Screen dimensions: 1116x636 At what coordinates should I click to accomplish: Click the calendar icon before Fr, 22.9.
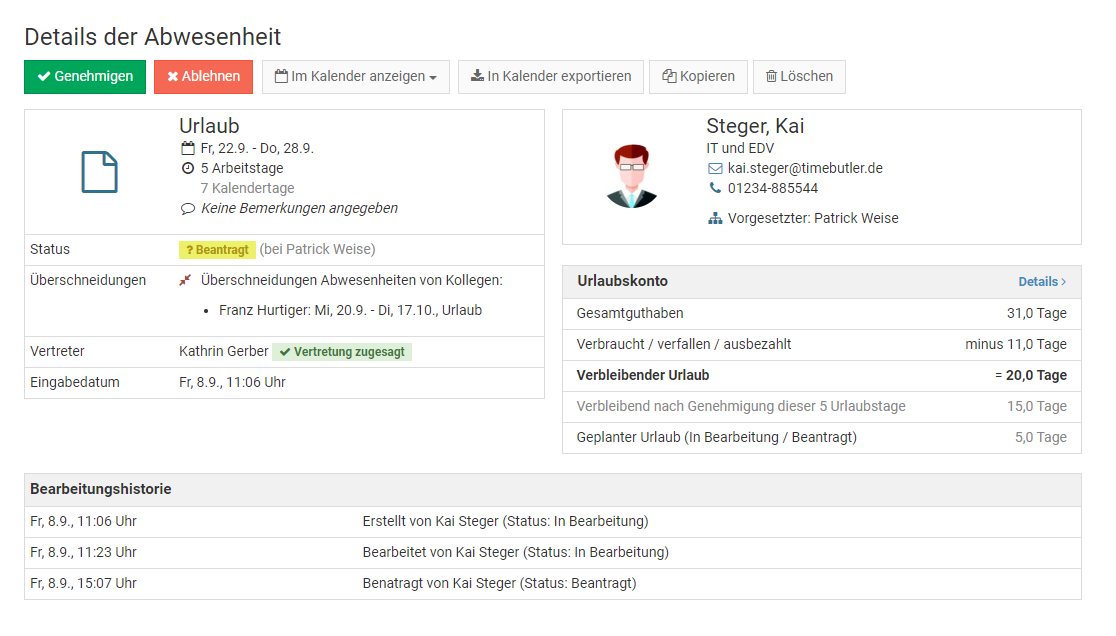tap(187, 148)
